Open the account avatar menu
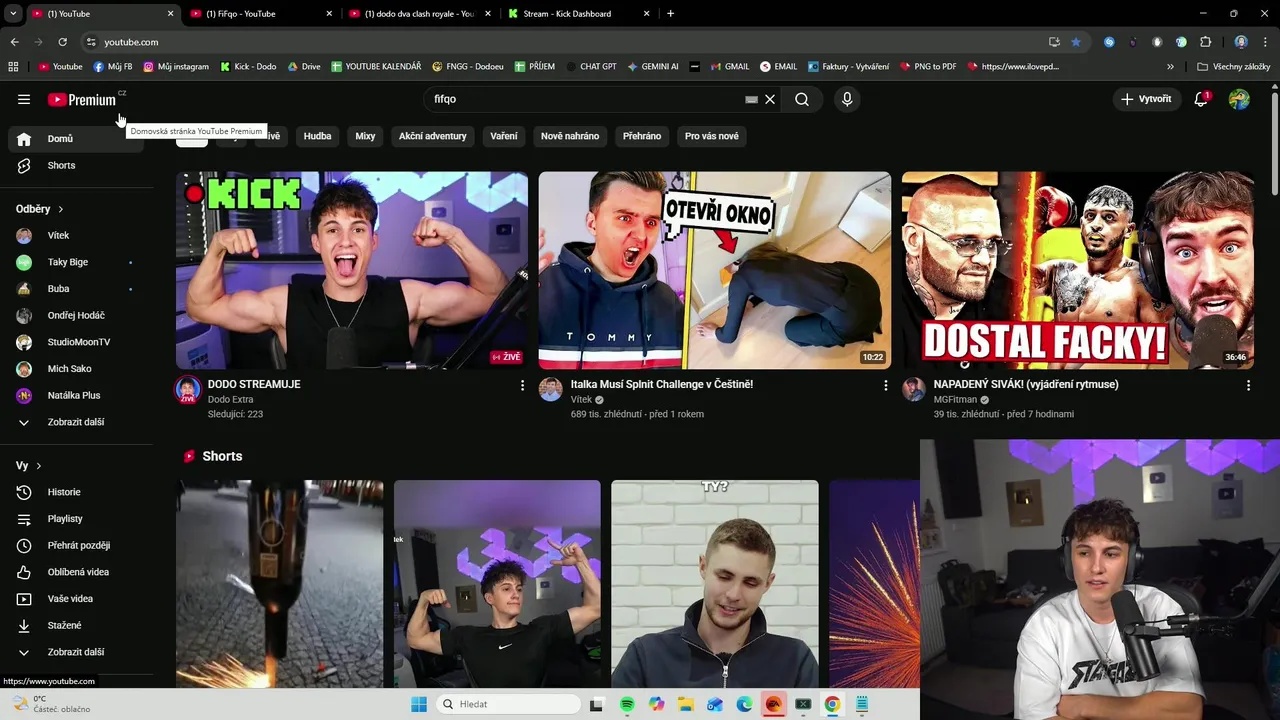Viewport: 1280px width, 720px height. [1239, 99]
